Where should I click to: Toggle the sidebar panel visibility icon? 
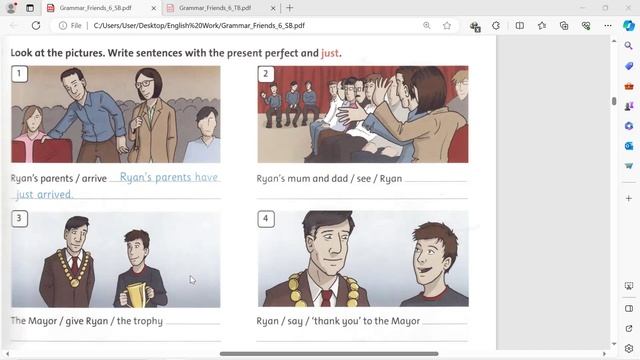click(x=629, y=308)
